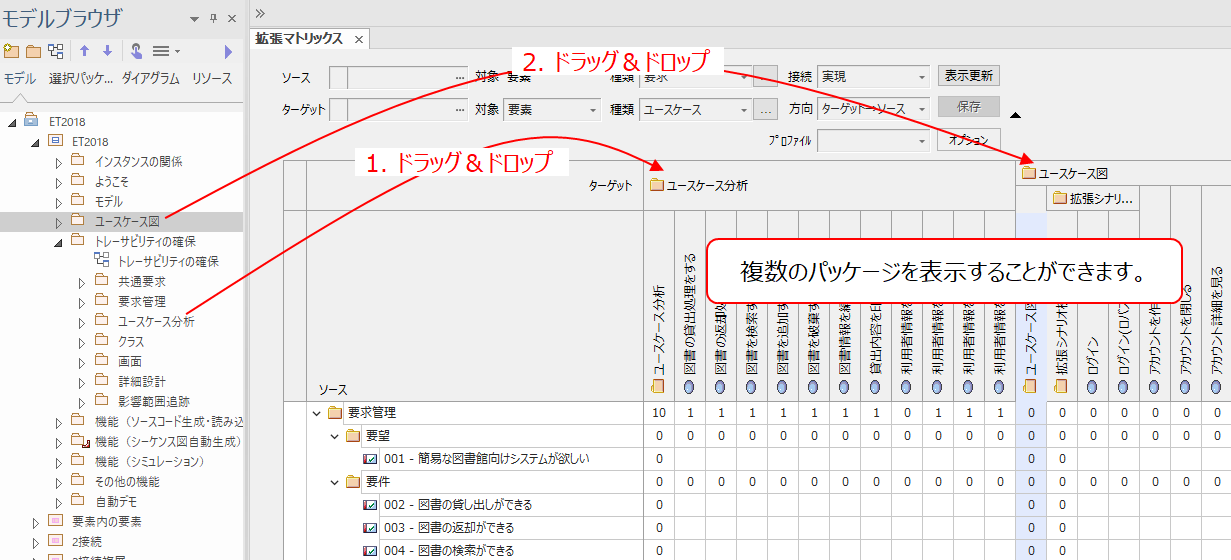Switch to the リソース tab
The width and height of the screenshot is (1231, 560).
coord(212,79)
